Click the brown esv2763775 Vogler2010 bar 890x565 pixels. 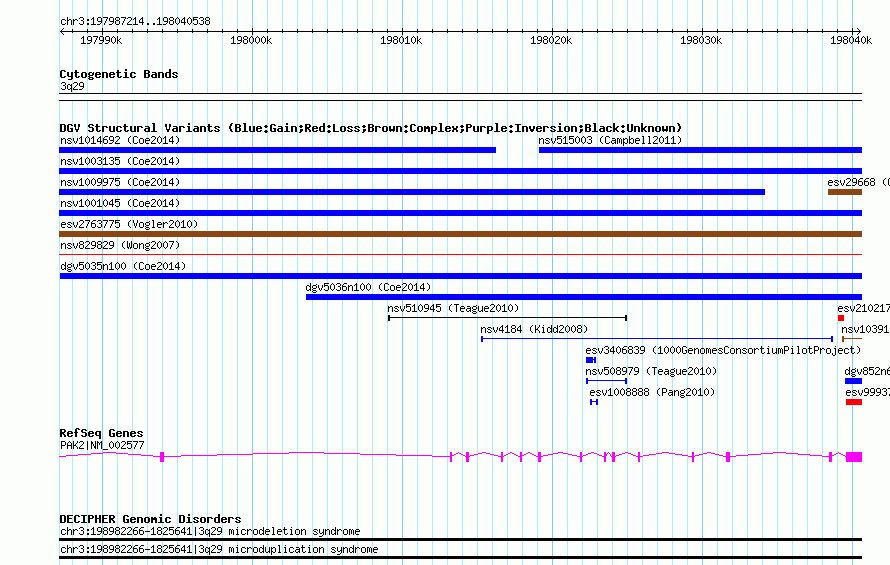460,234
